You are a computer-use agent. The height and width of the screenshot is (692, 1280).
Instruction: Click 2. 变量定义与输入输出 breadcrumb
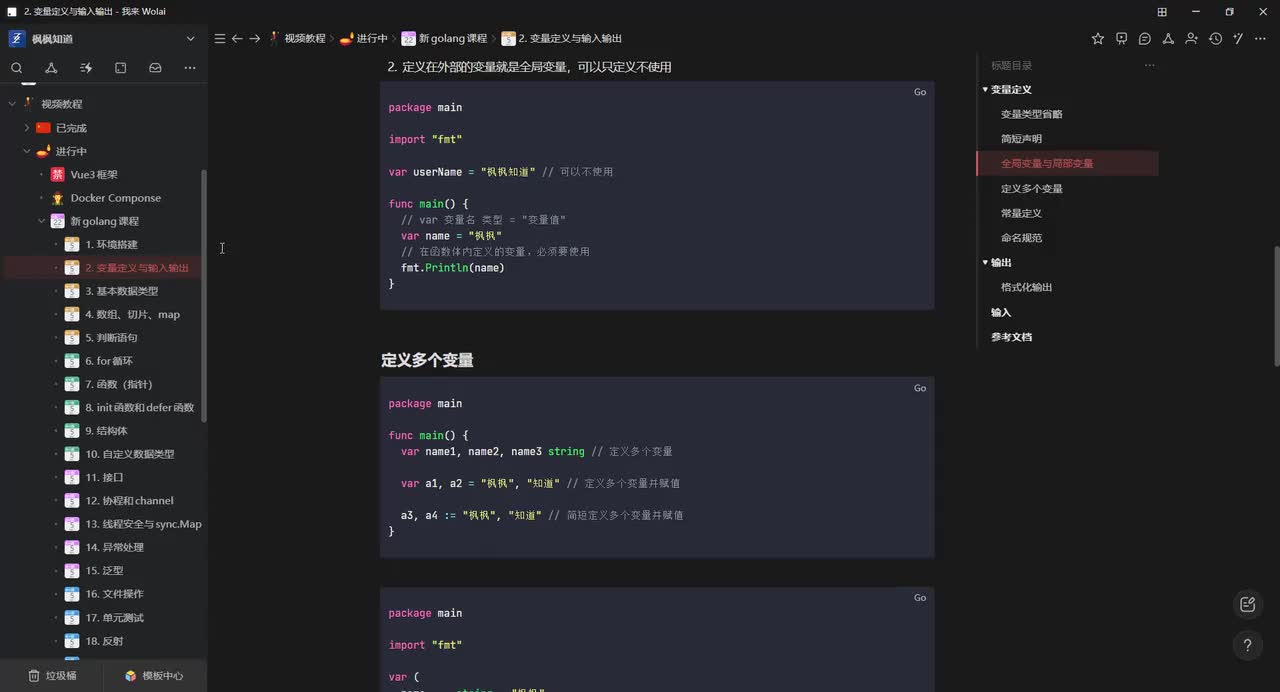[562, 38]
